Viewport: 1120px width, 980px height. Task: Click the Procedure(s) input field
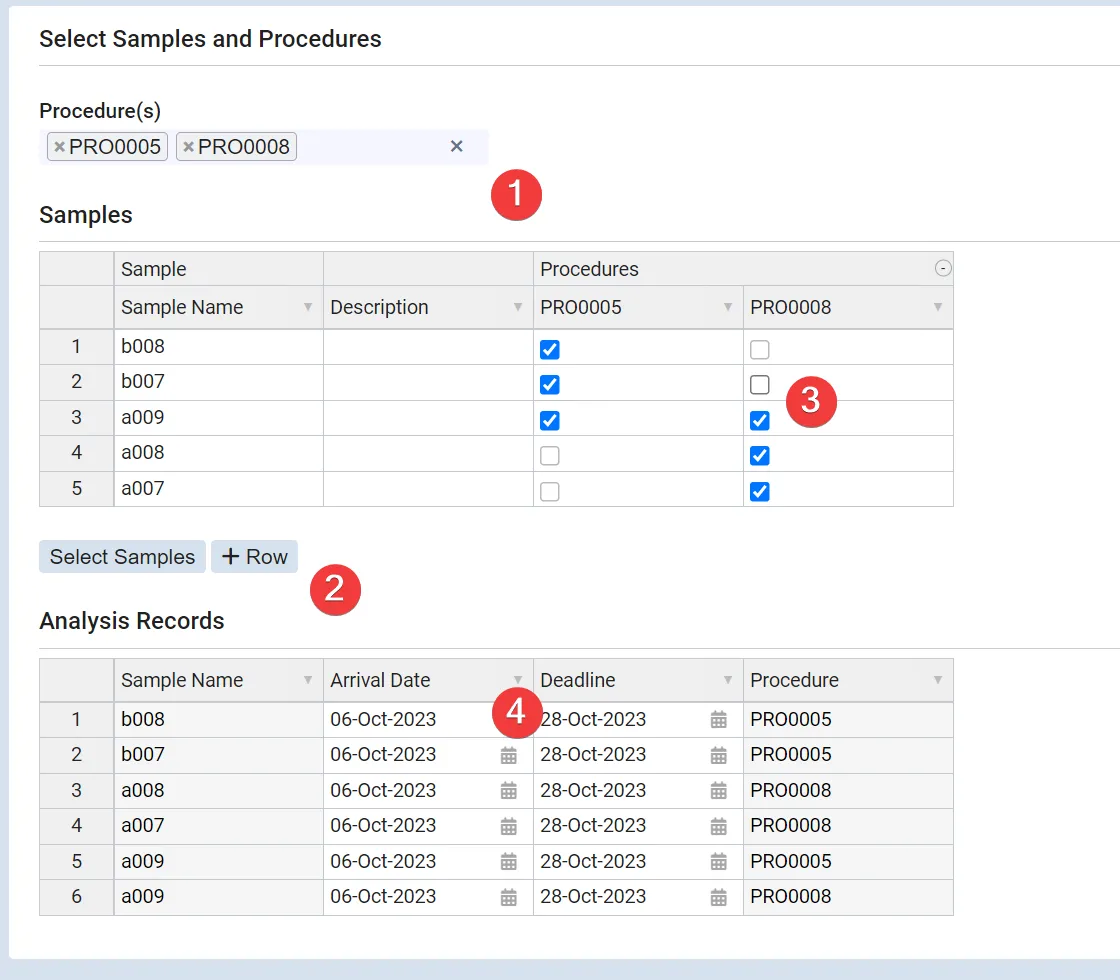pyautogui.click(x=370, y=147)
